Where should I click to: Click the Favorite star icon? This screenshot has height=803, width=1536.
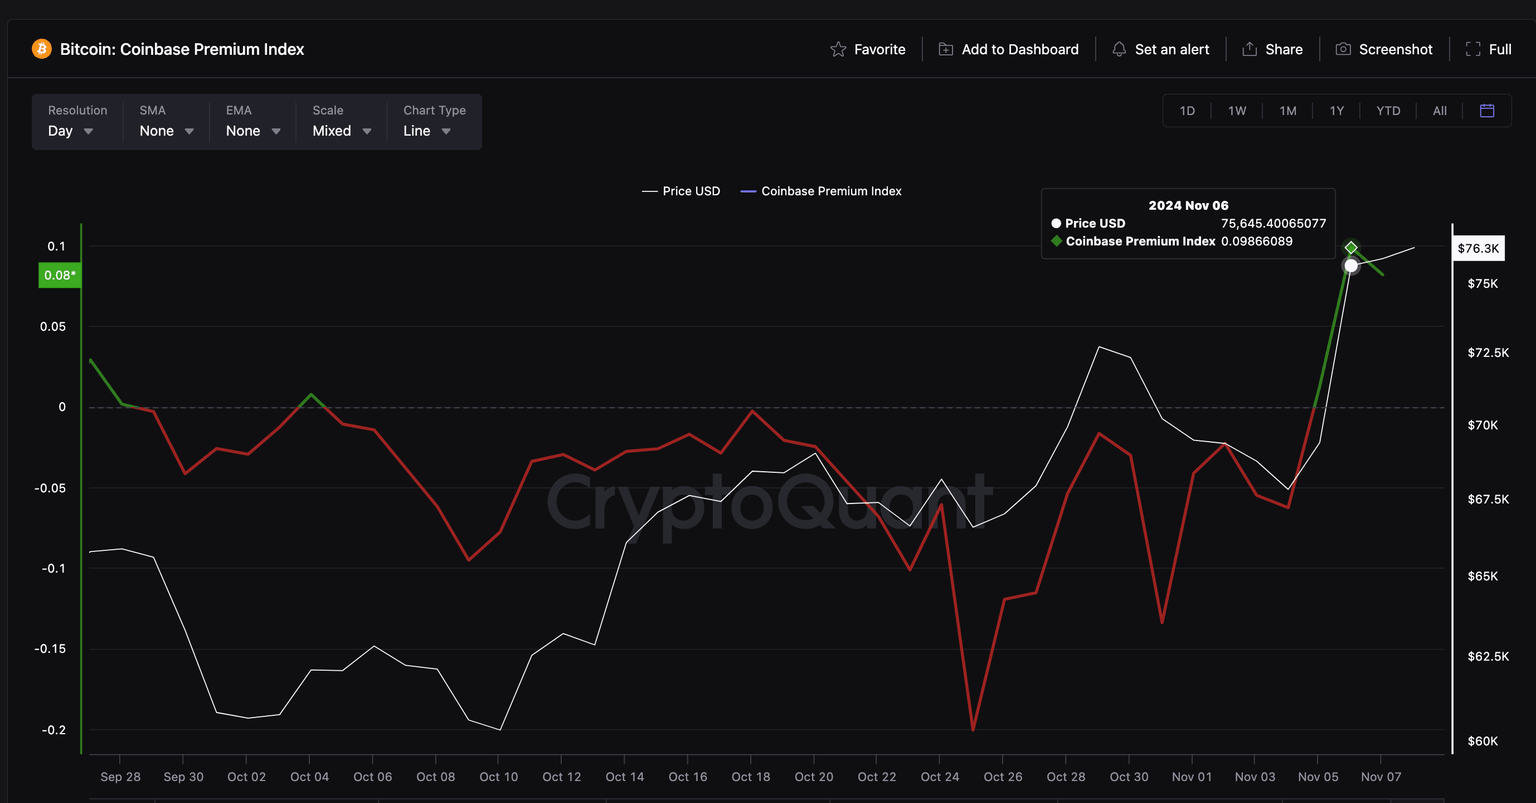click(838, 49)
